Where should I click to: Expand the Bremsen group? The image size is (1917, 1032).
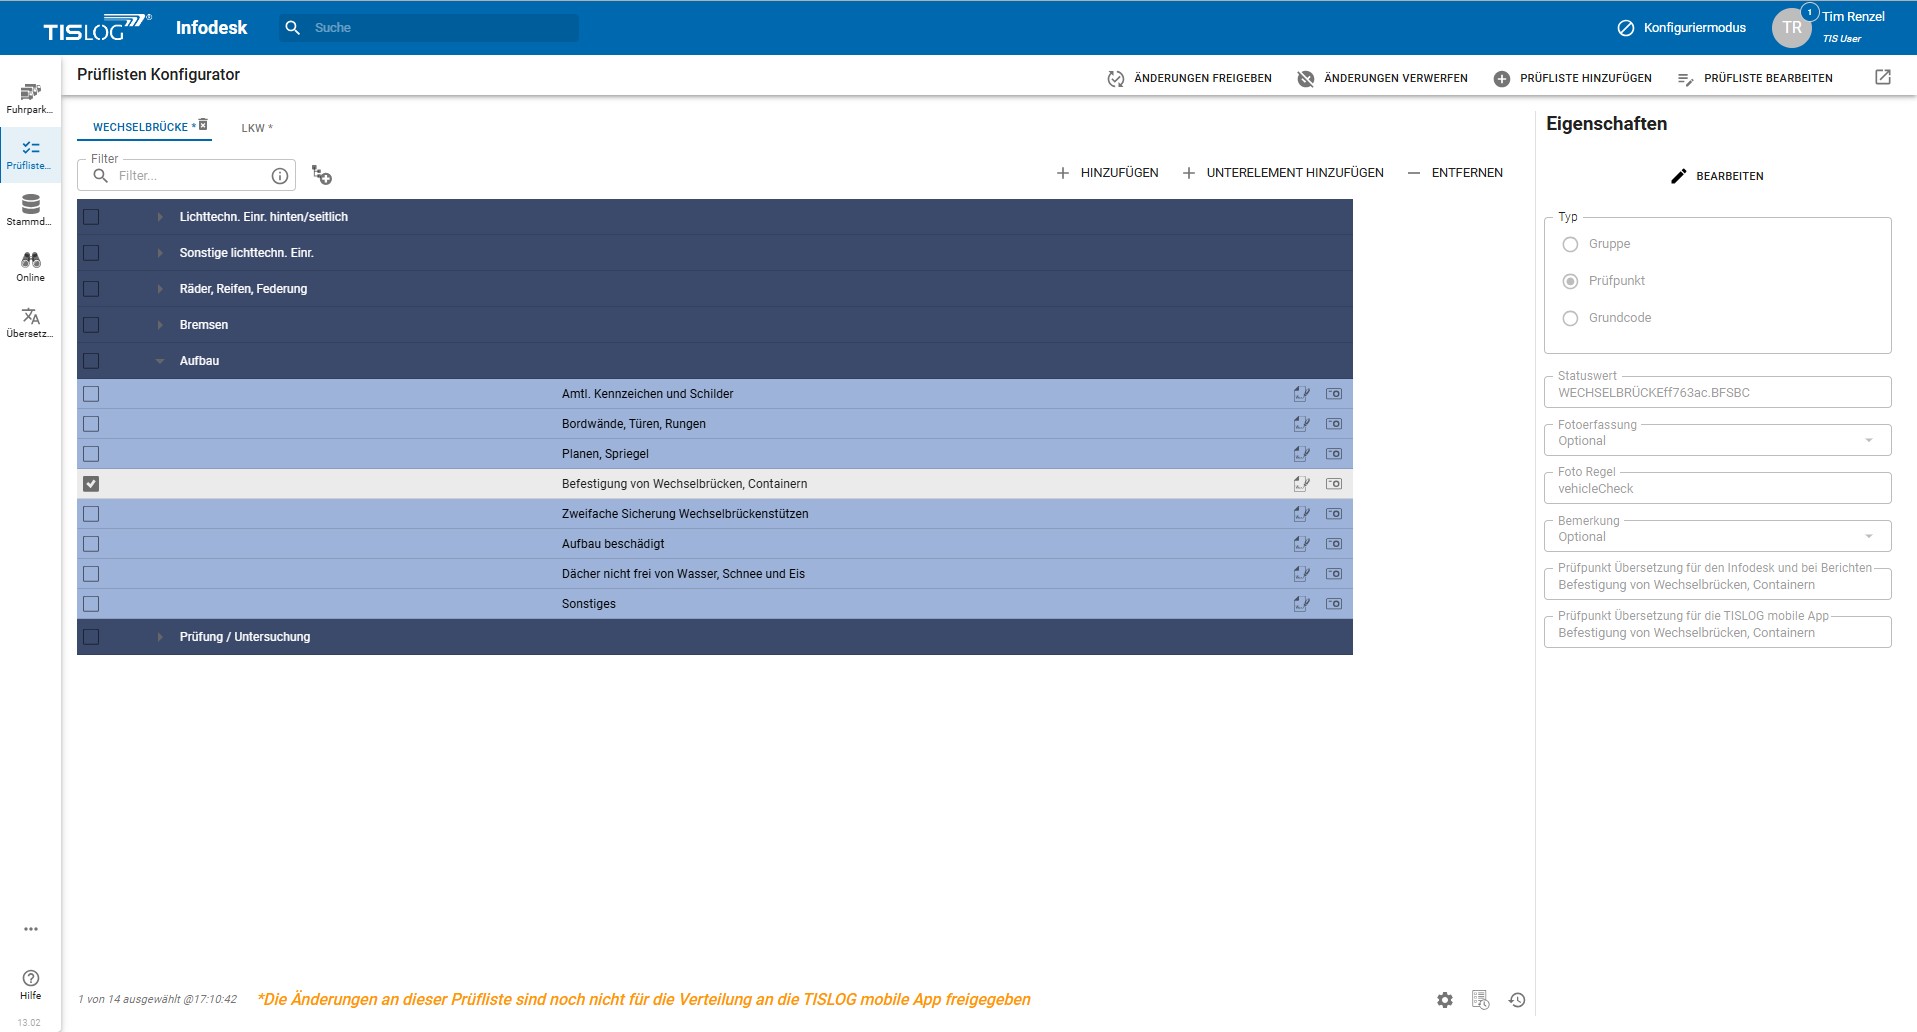160,325
